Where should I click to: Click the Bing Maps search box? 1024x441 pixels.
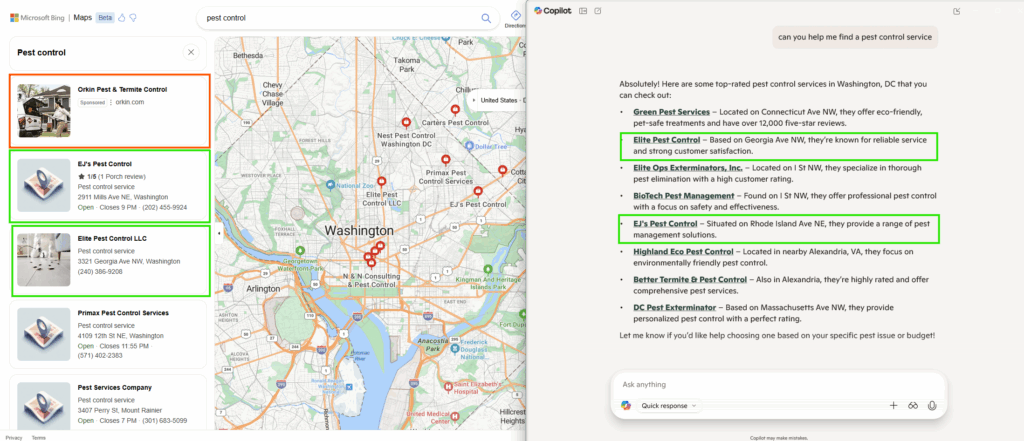(340, 18)
